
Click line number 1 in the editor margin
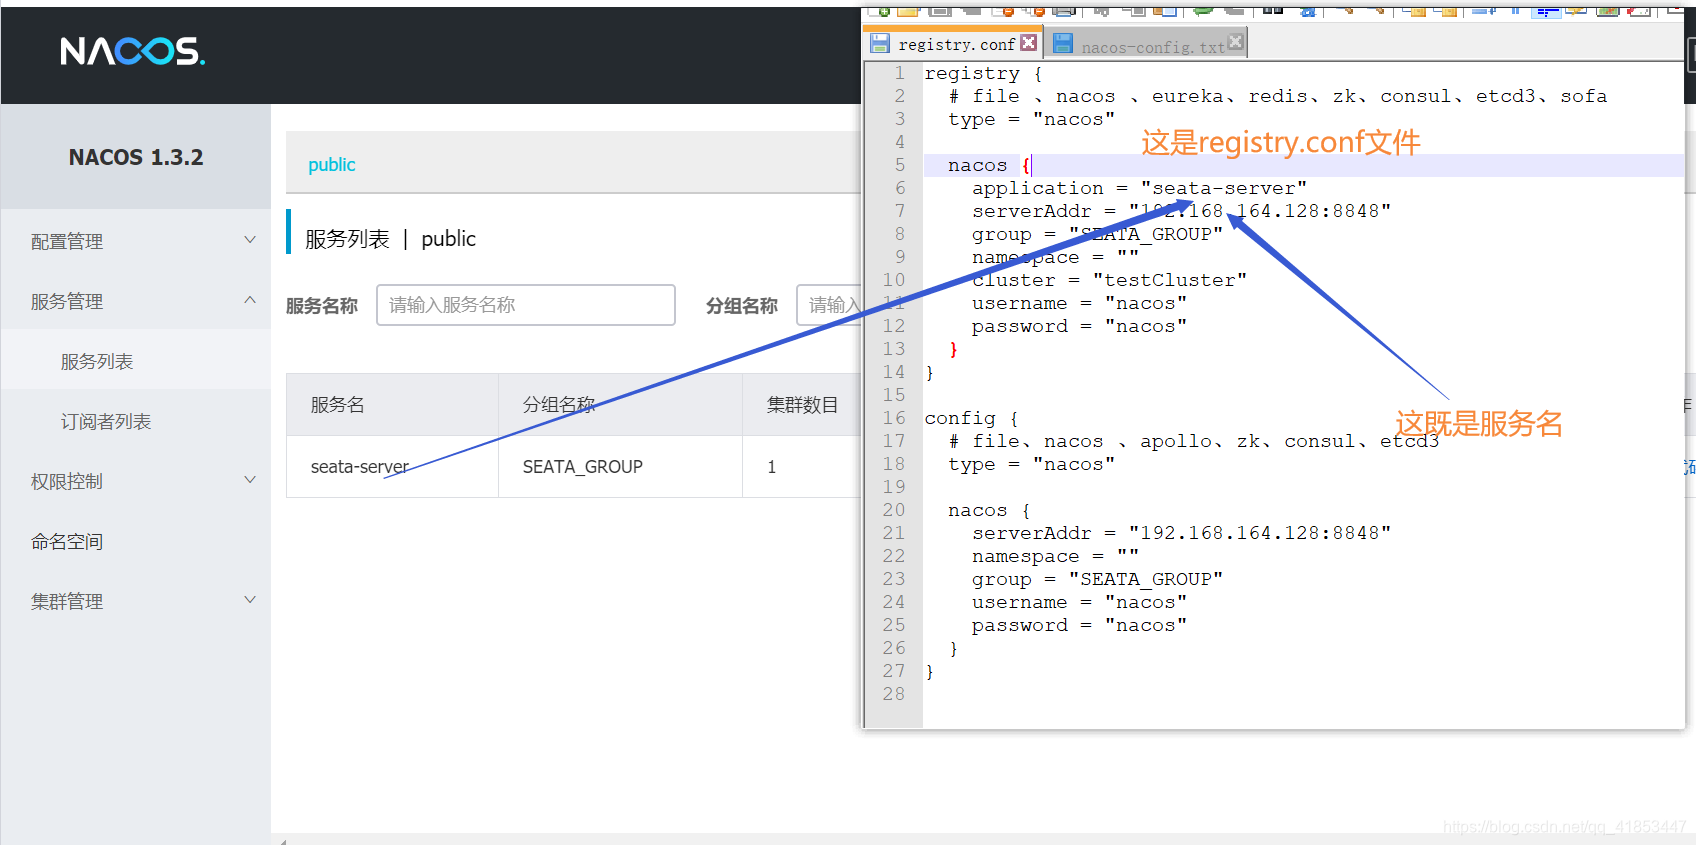point(900,73)
